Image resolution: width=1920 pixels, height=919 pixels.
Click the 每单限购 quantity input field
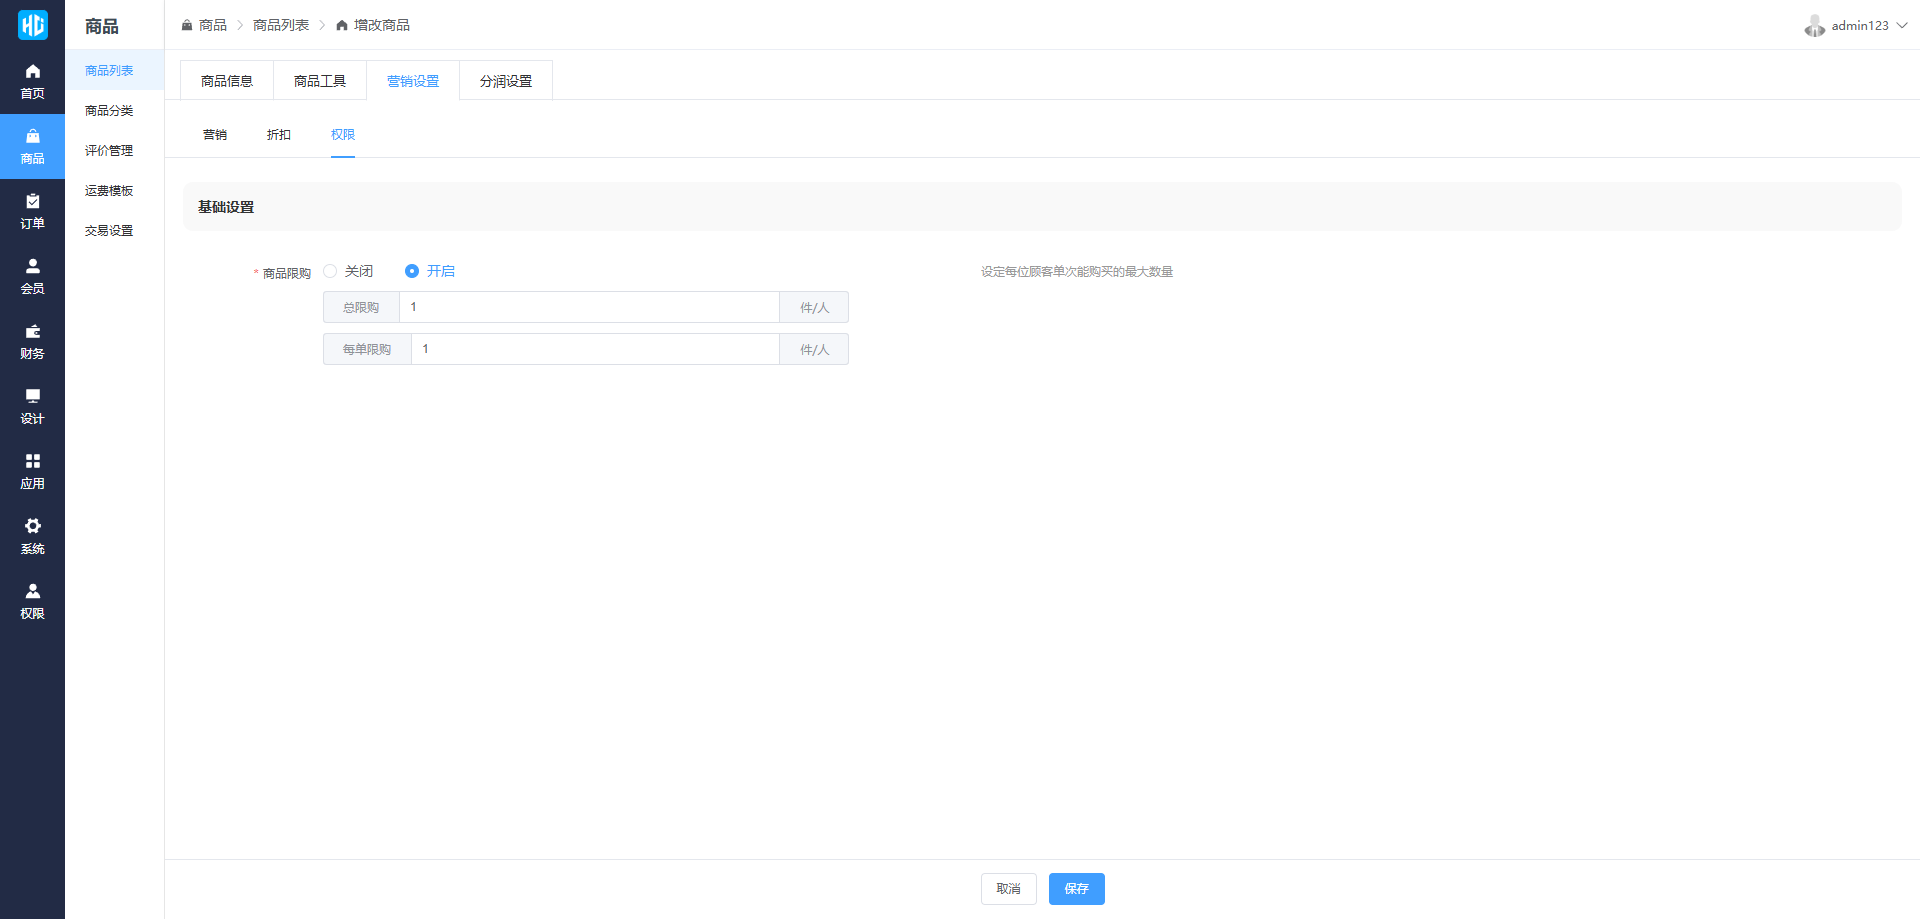(595, 349)
